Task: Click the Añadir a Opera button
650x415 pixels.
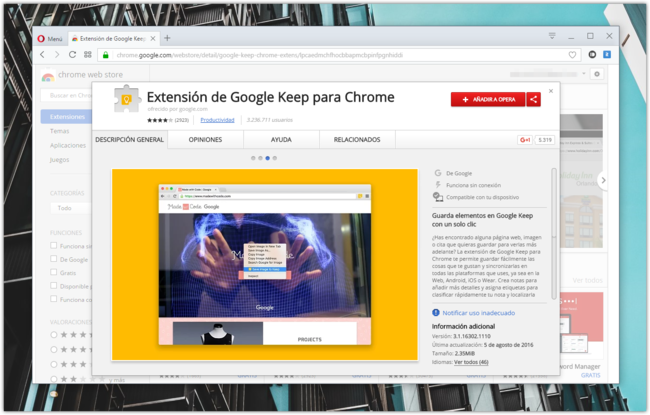Action: 488,100
